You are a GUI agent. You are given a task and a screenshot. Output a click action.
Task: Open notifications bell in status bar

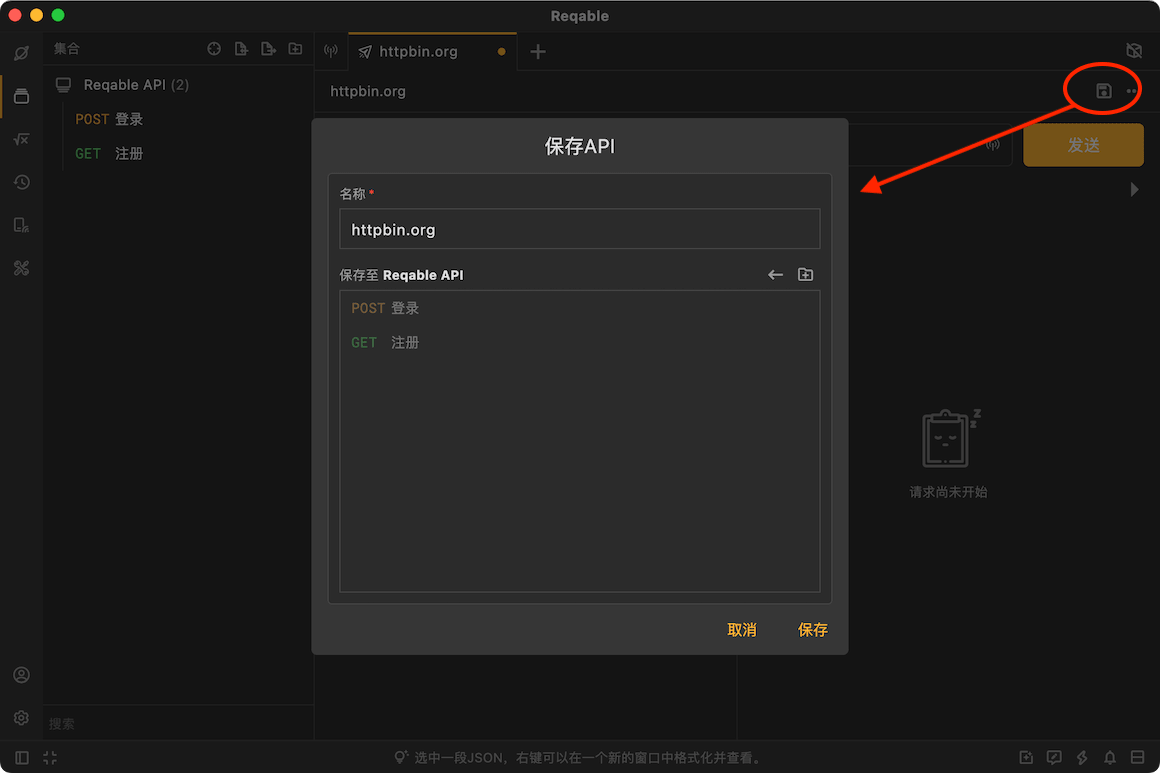tap(1110, 757)
